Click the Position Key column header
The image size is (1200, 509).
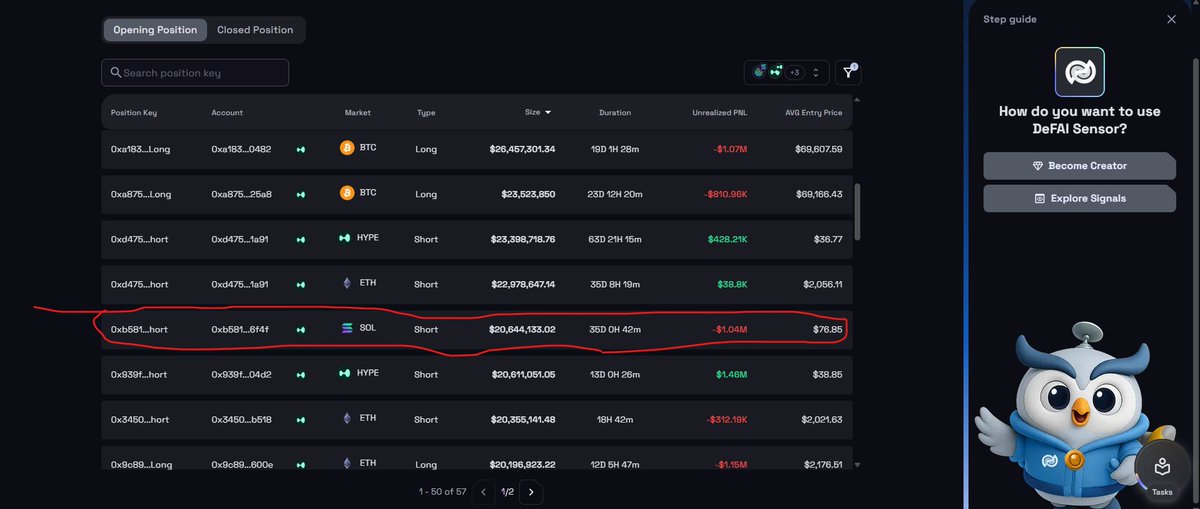pyautogui.click(x=134, y=113)
